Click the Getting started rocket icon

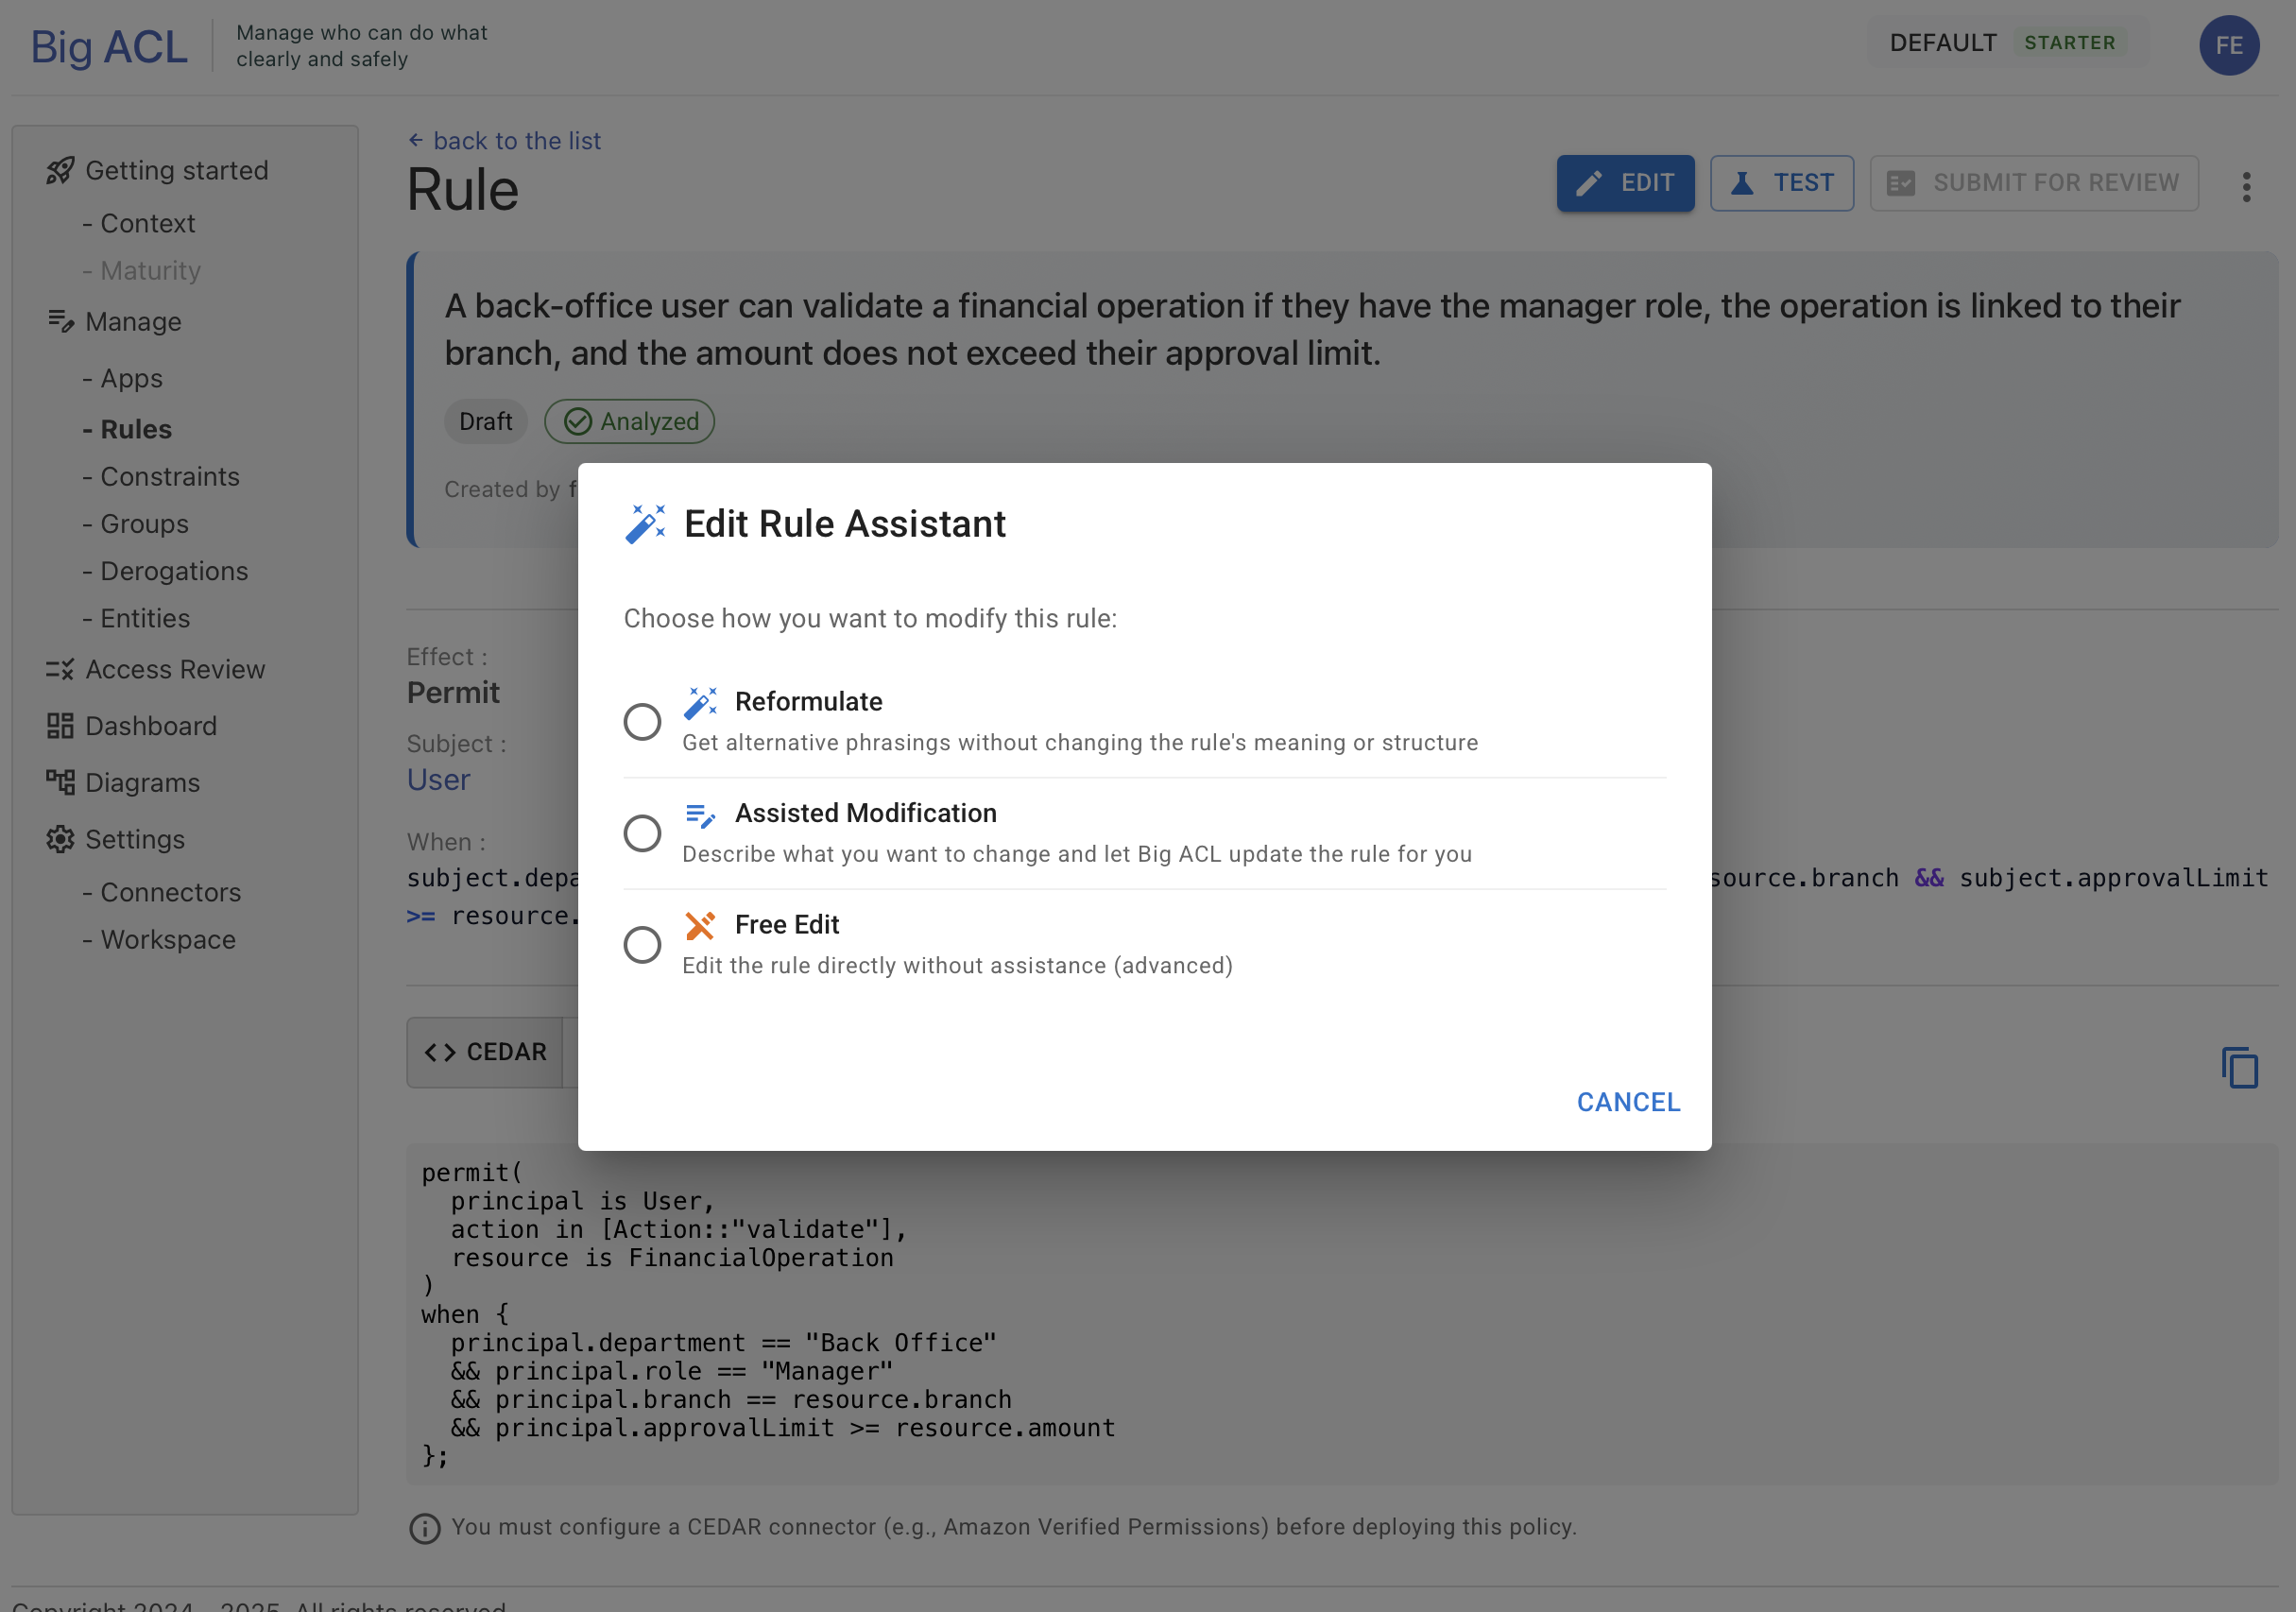[x=60, y=171]
